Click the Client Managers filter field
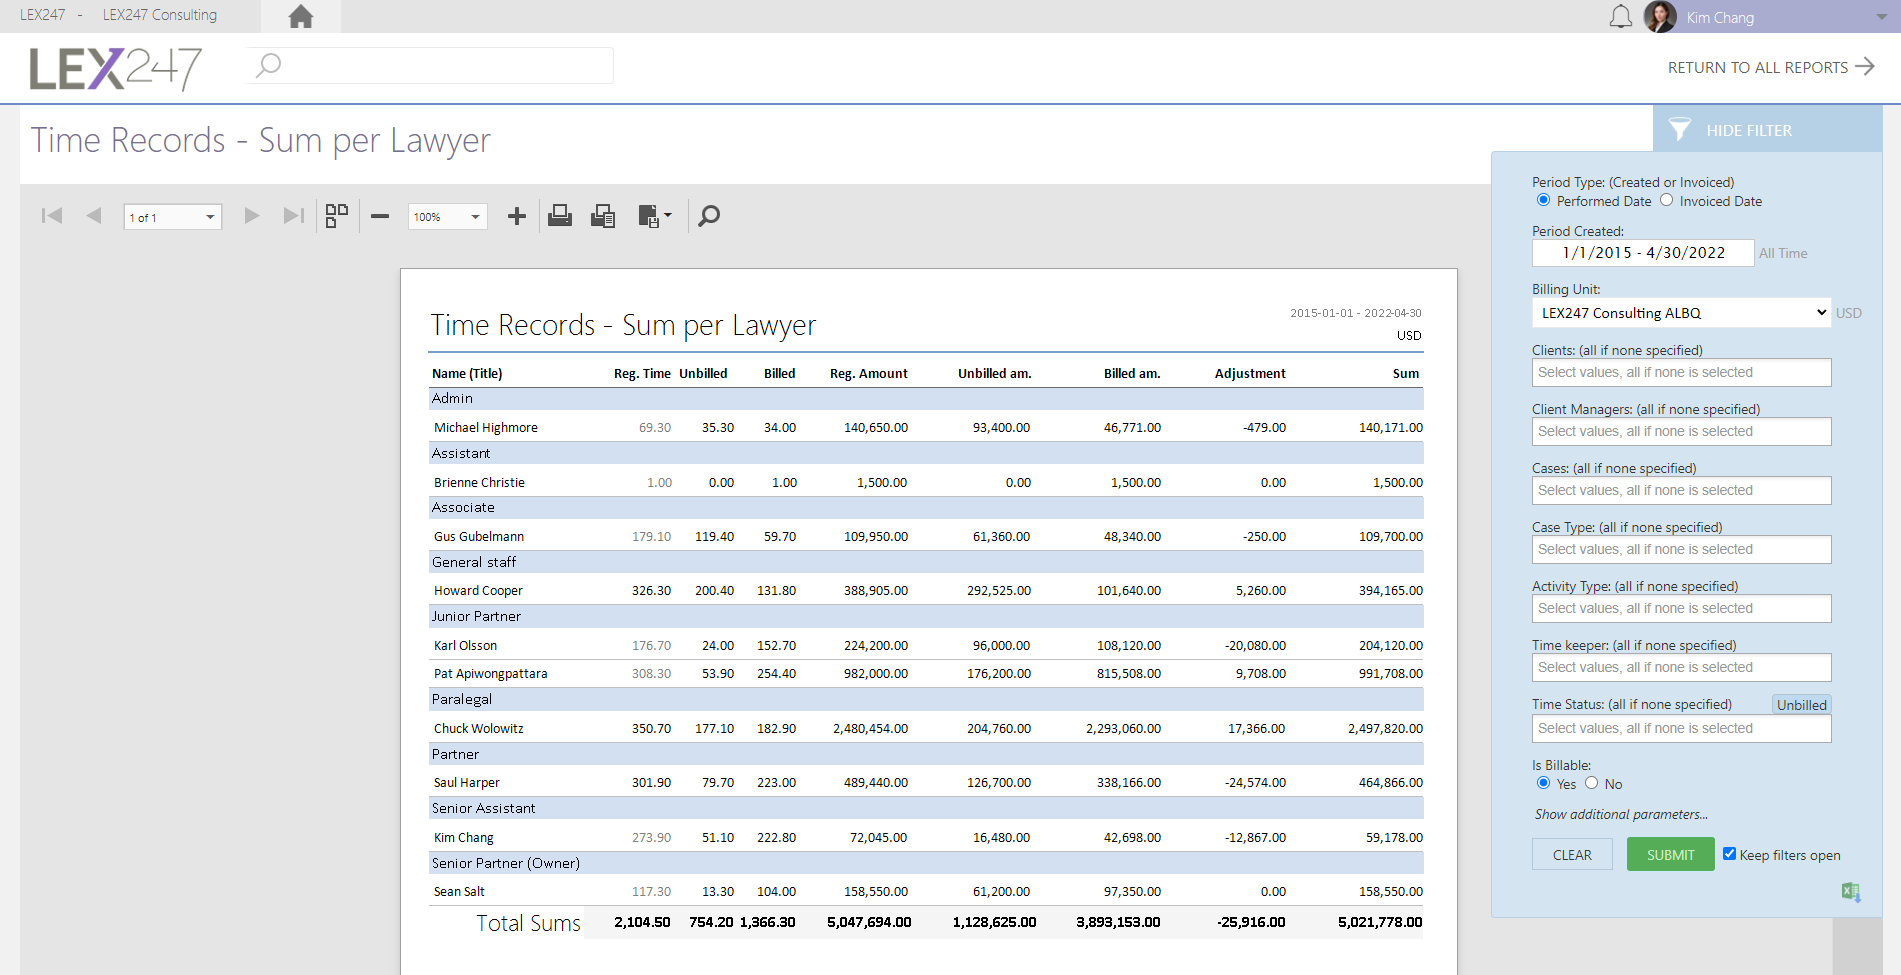1901x975 pixels. 1681,431
